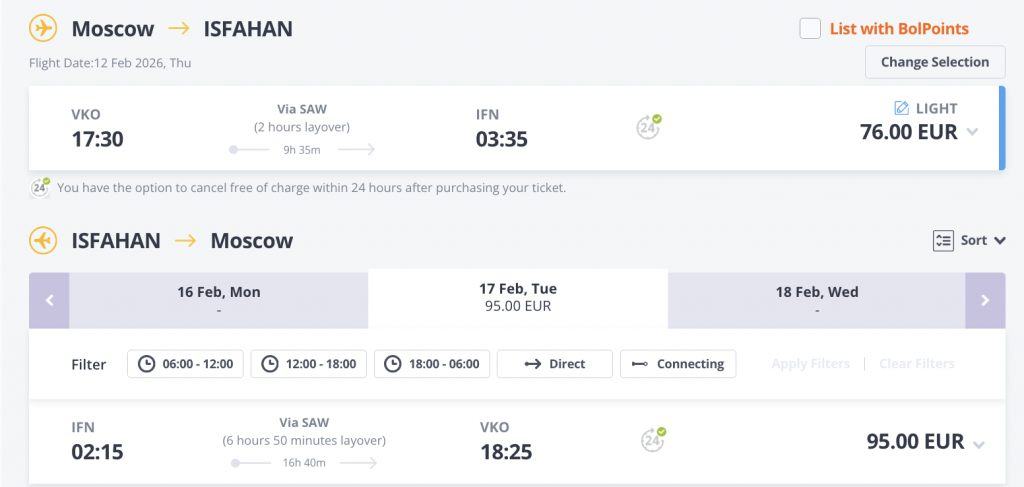
Task: Expand the 95.00 EUR fare details chevron
Action: pyautogui.click(x=978, y=444)
